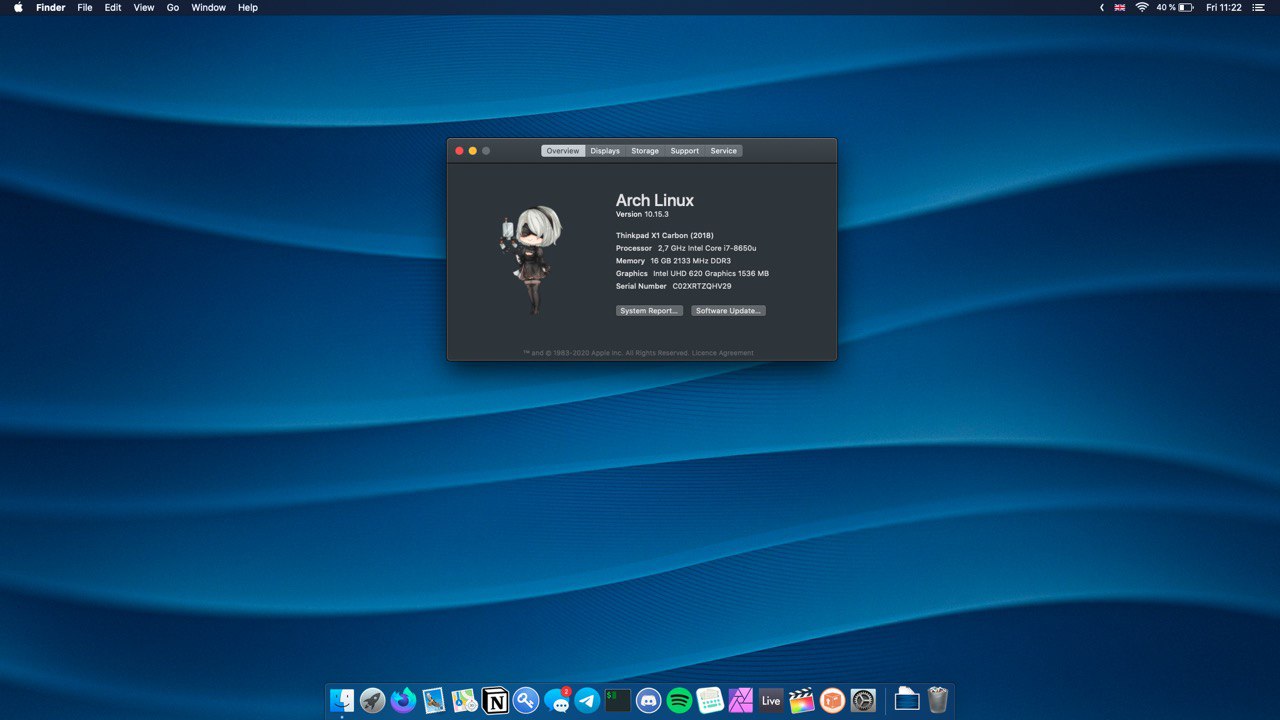
Task: Open the green keyboard app icon in dock
Action: coord(710,701)
